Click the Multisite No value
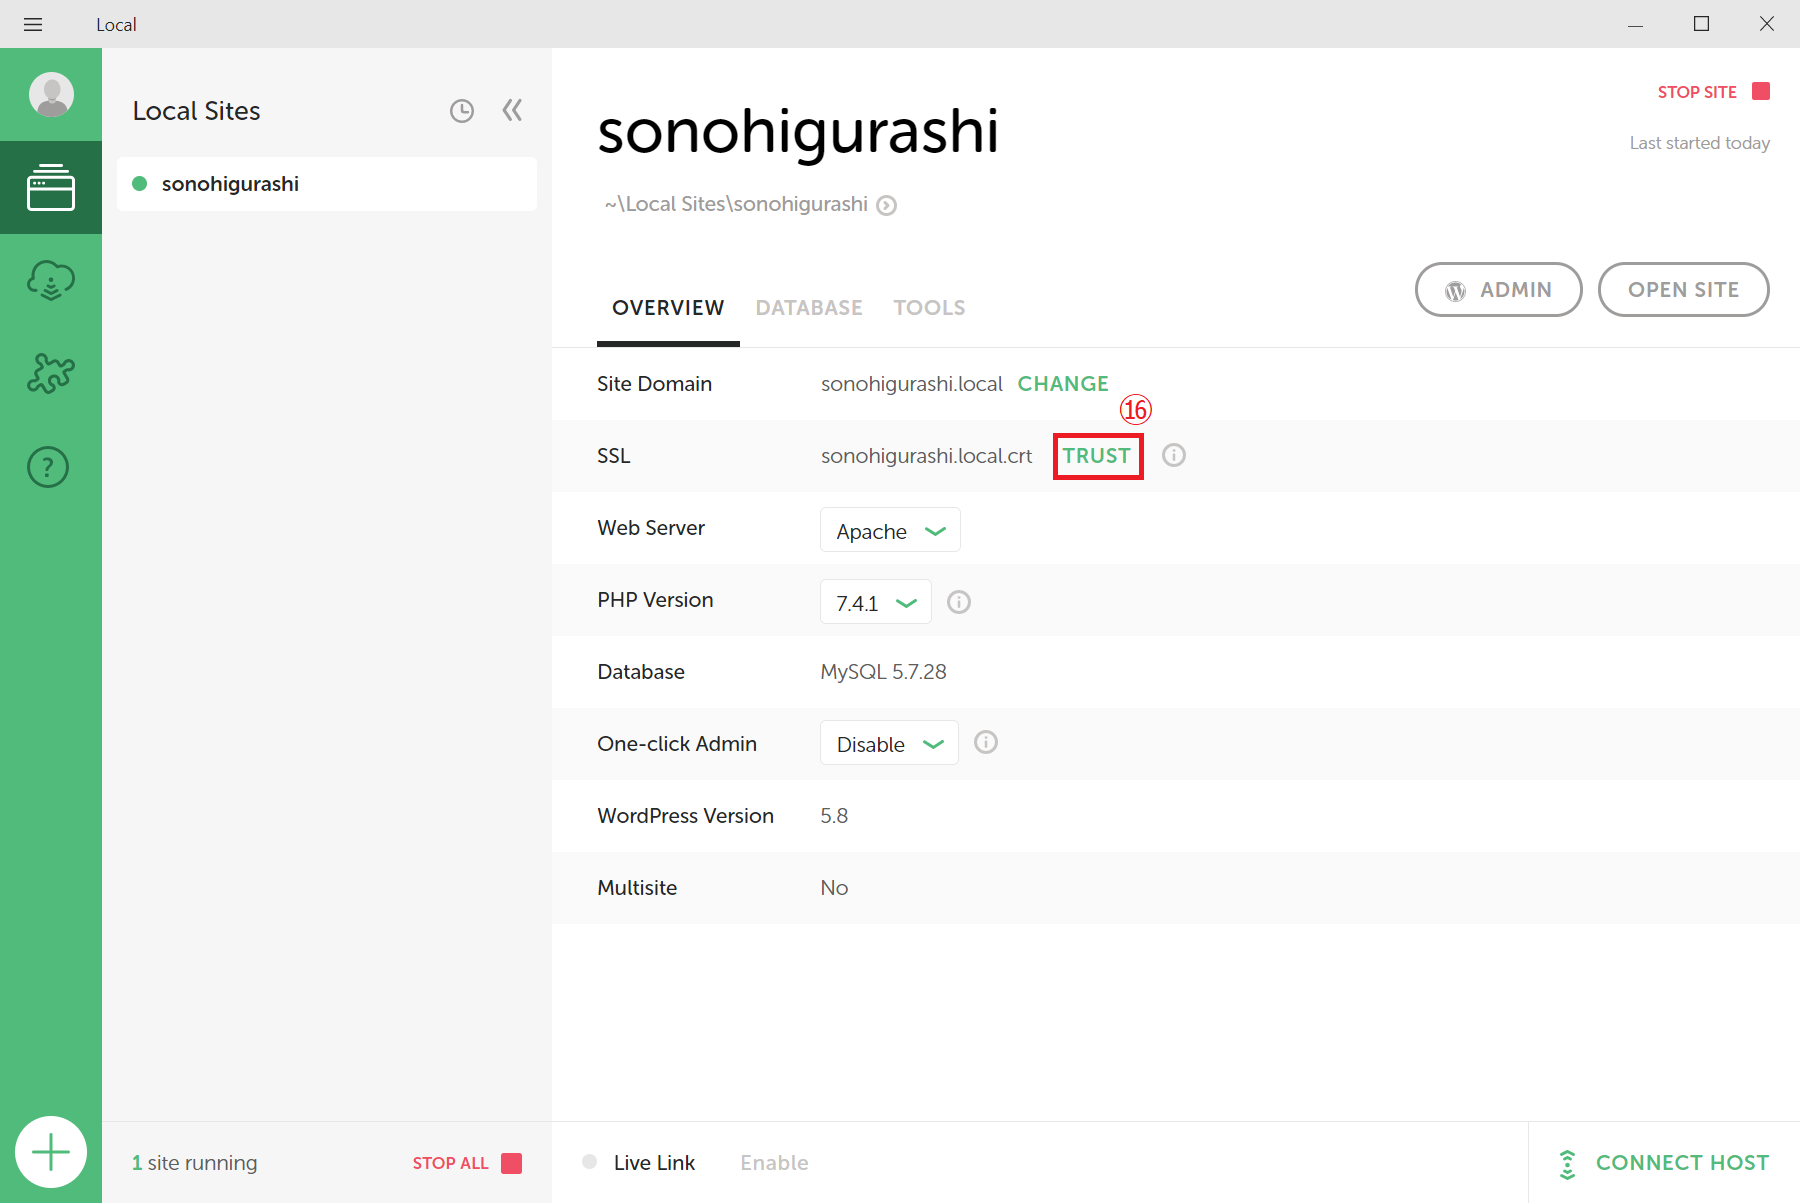The width and height of the screenshot is (1800, 1203). click(834, 888)
